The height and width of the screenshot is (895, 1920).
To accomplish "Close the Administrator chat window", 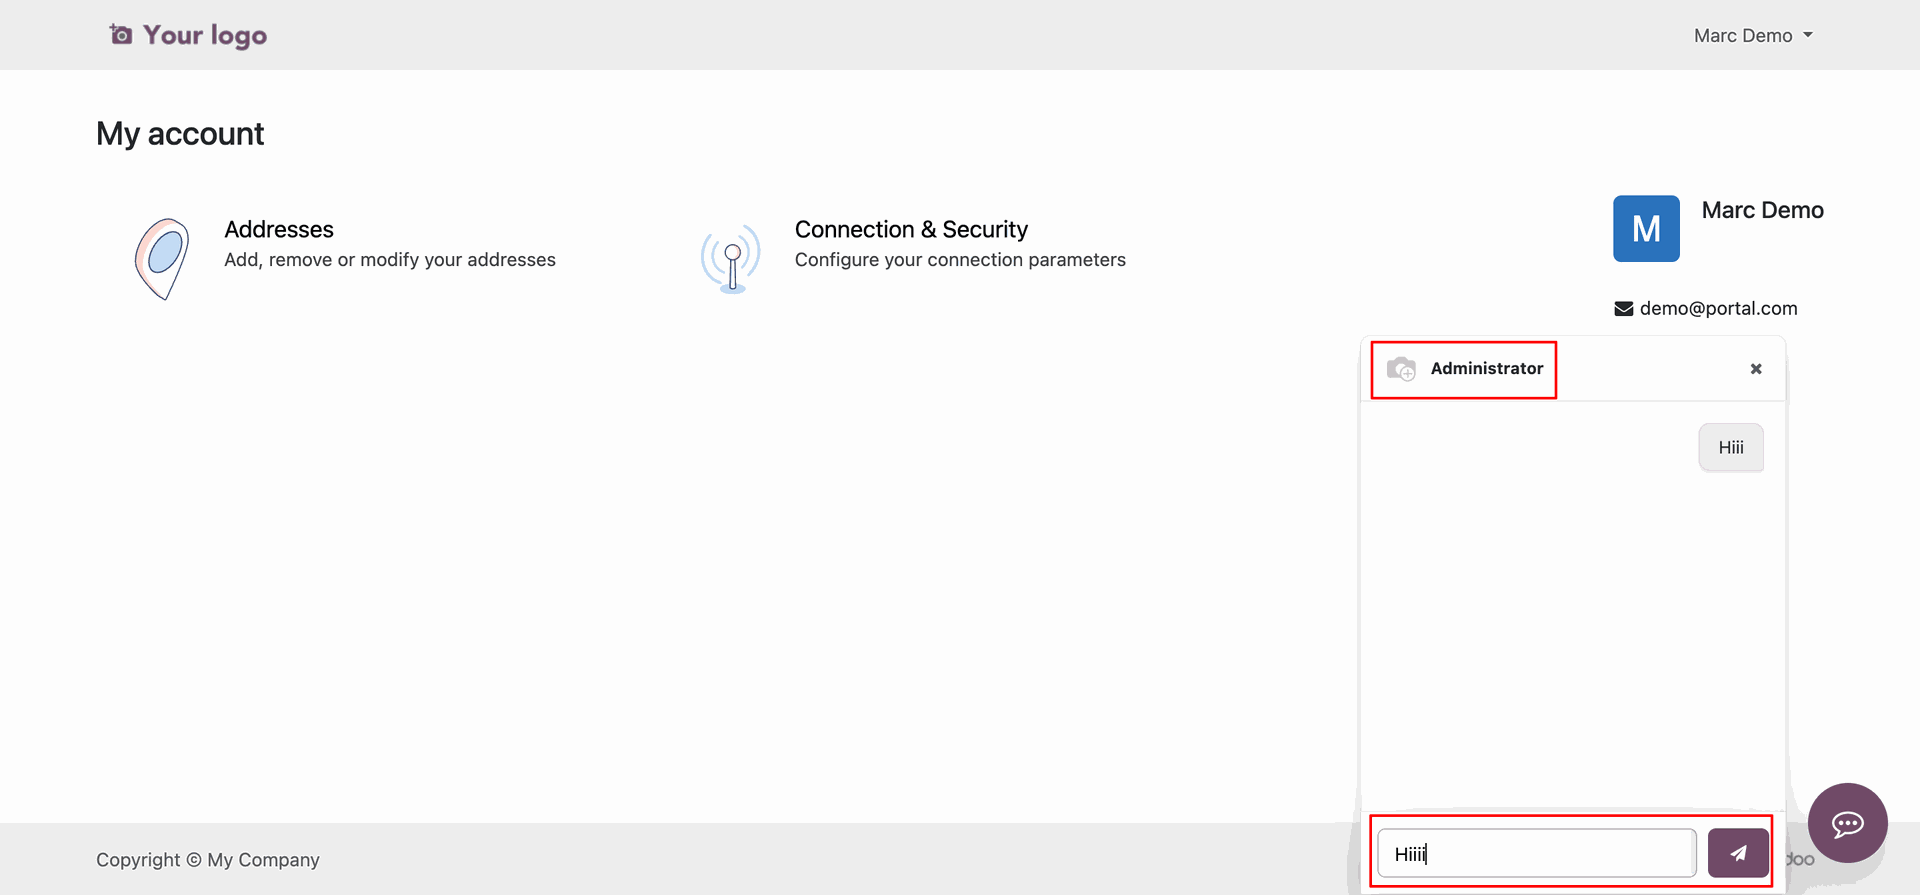I will [1756, 369].
